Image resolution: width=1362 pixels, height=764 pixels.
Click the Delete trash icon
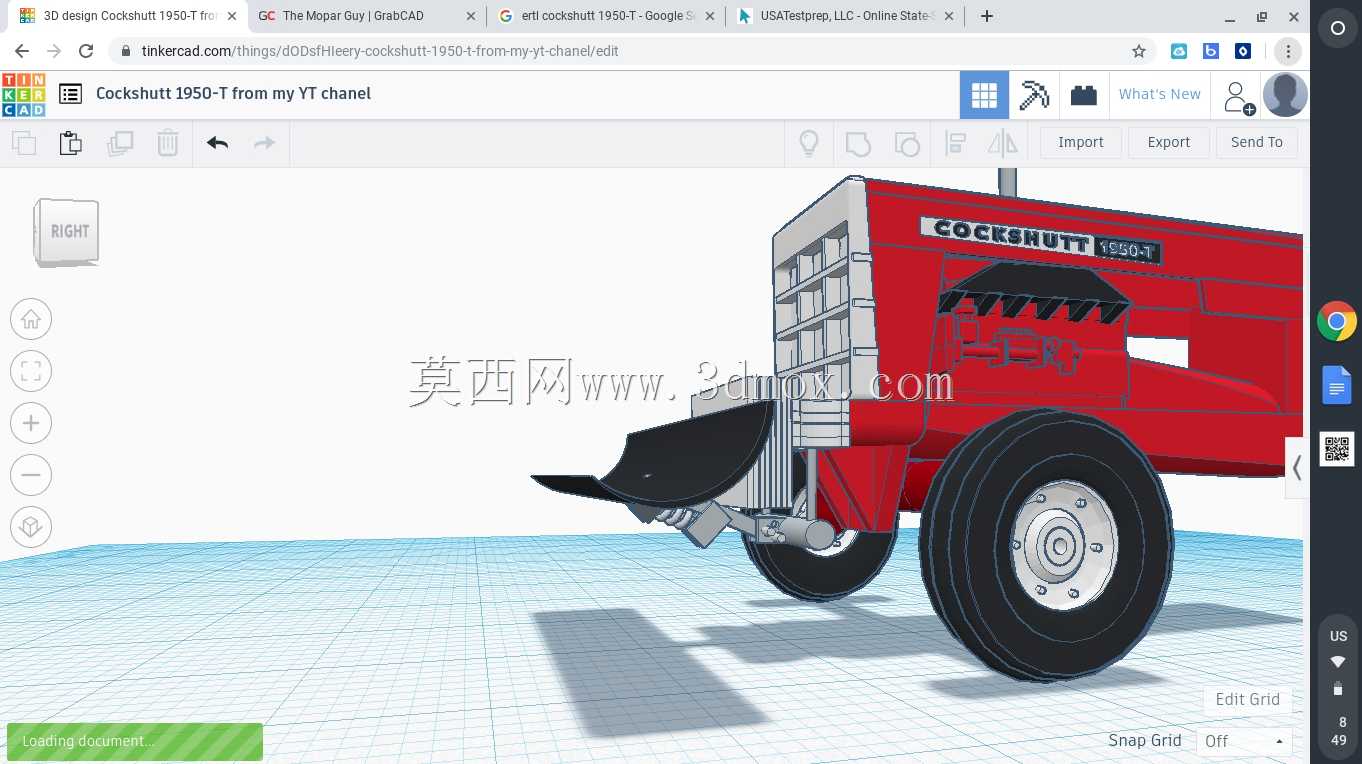click(168, 143)
